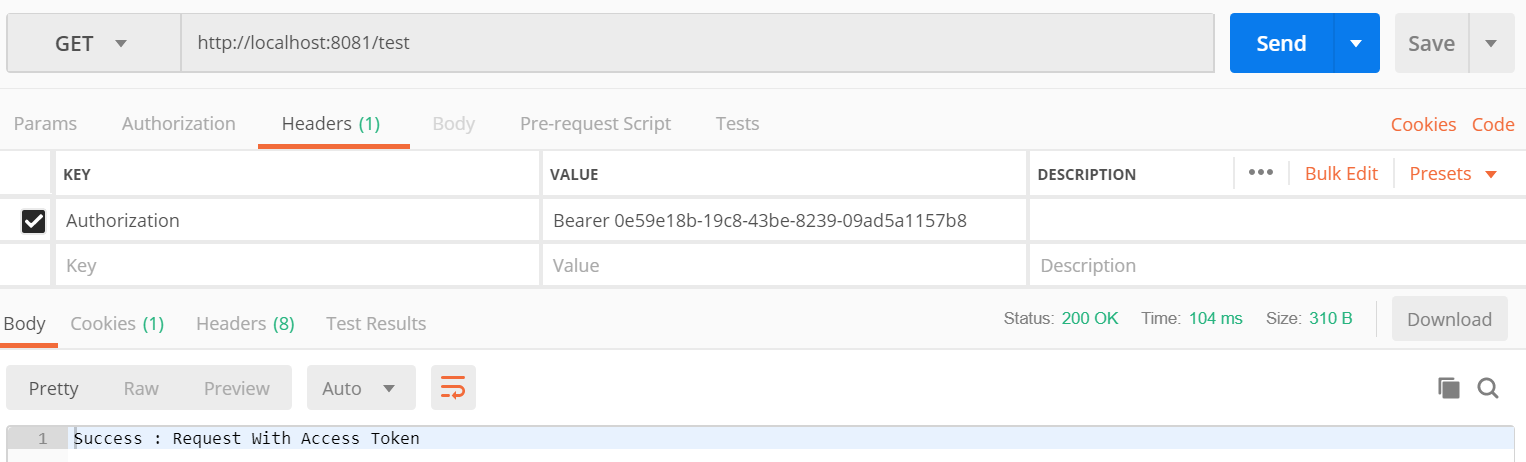Open the Pre-request Script tab

click(595, 124)
